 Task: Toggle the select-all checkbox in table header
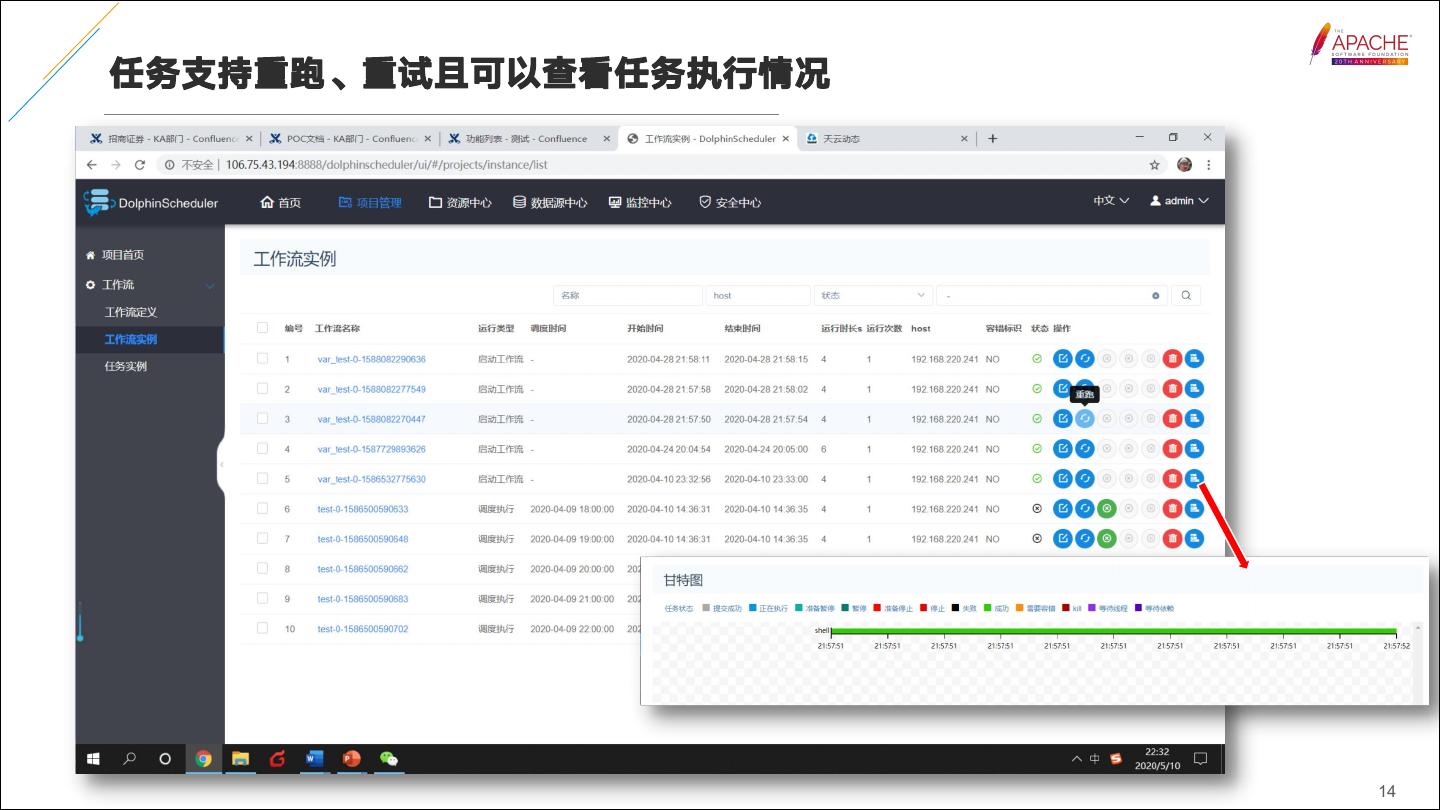pos(263,328)
